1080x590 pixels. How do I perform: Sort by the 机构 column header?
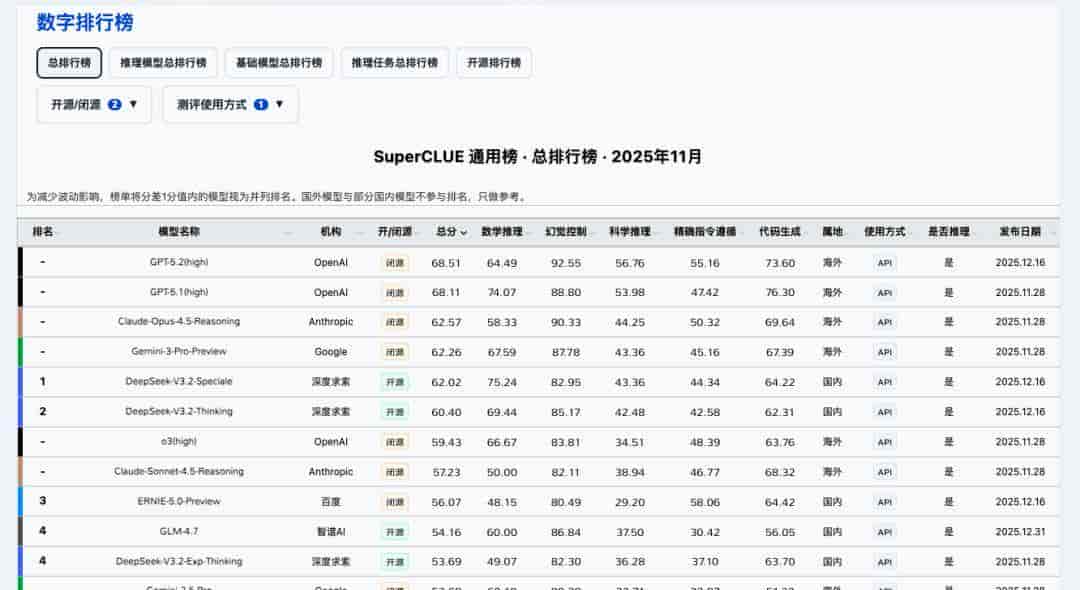[x=331, y=232]
